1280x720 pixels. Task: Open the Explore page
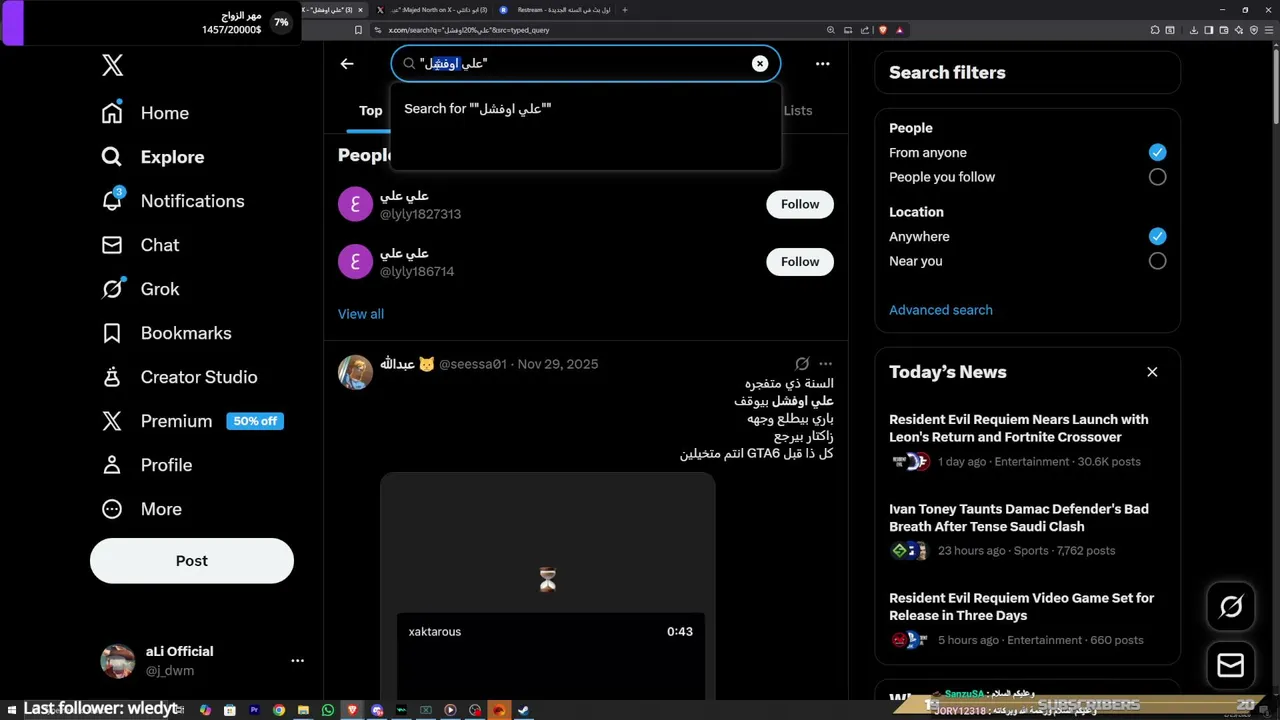(153, 157)
